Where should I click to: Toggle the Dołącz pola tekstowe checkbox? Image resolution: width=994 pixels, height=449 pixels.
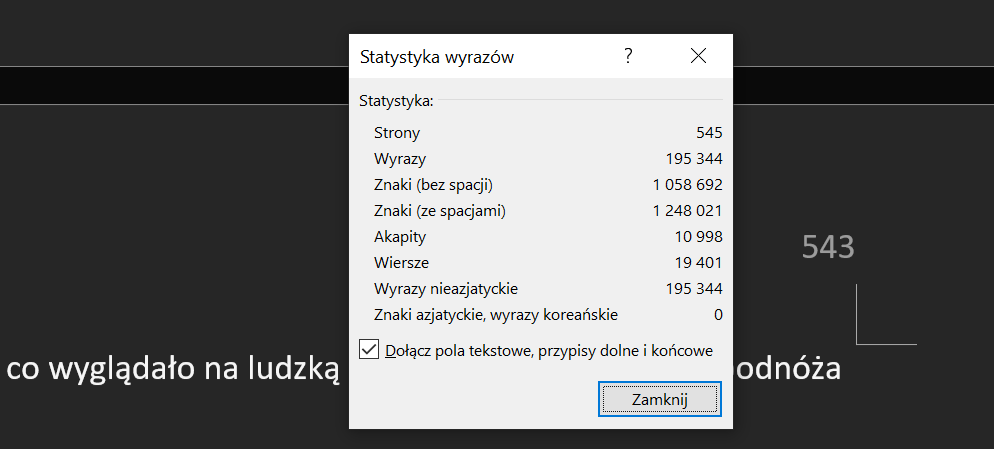tap(370, 349)
